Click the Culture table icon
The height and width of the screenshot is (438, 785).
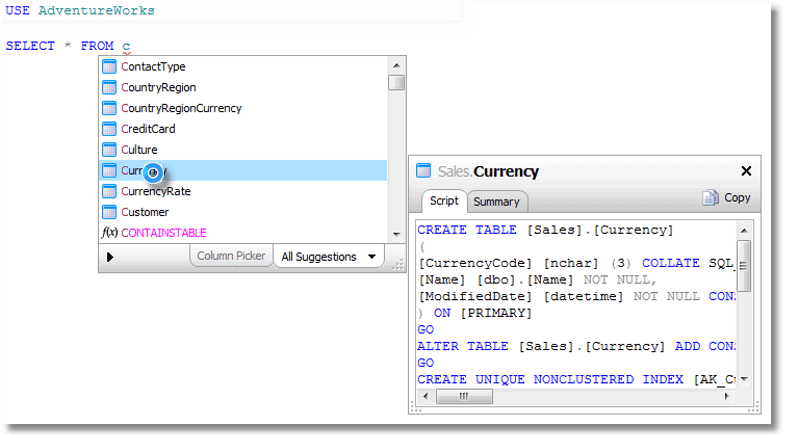tap(110, 150)
